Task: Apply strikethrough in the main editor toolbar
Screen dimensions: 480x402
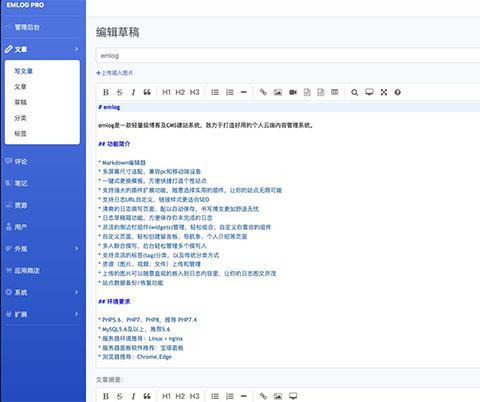Action: [x=120, y=92]
